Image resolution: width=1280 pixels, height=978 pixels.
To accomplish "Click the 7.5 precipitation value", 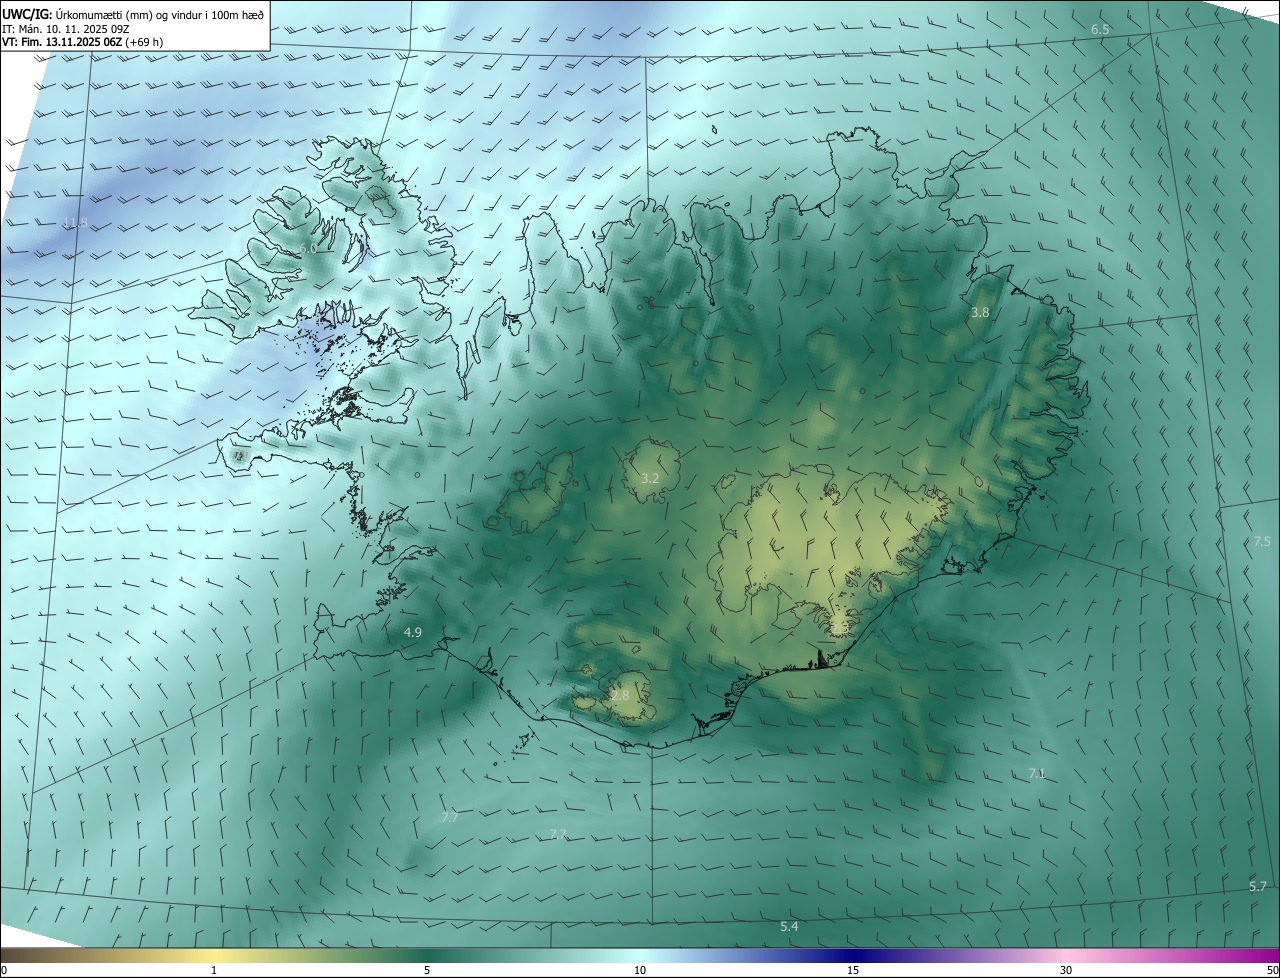I will pos(1262,542).
